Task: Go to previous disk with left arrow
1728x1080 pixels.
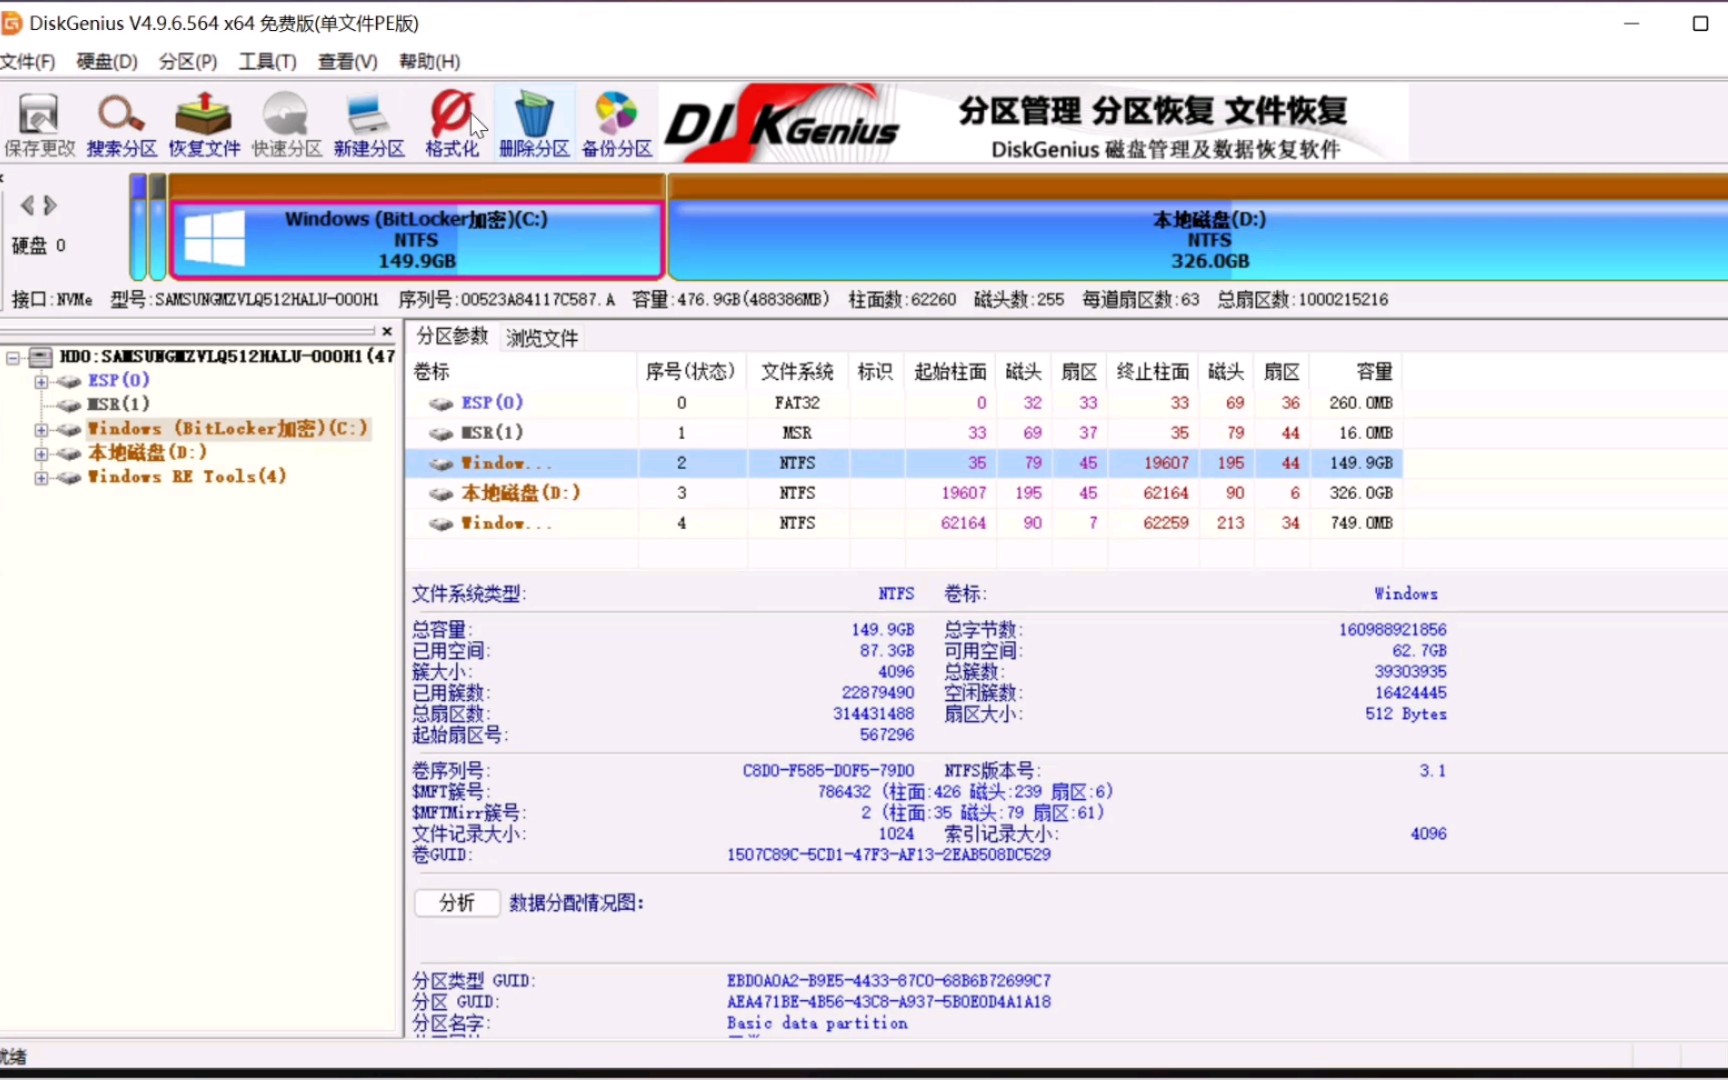Action: pos(27,205)
